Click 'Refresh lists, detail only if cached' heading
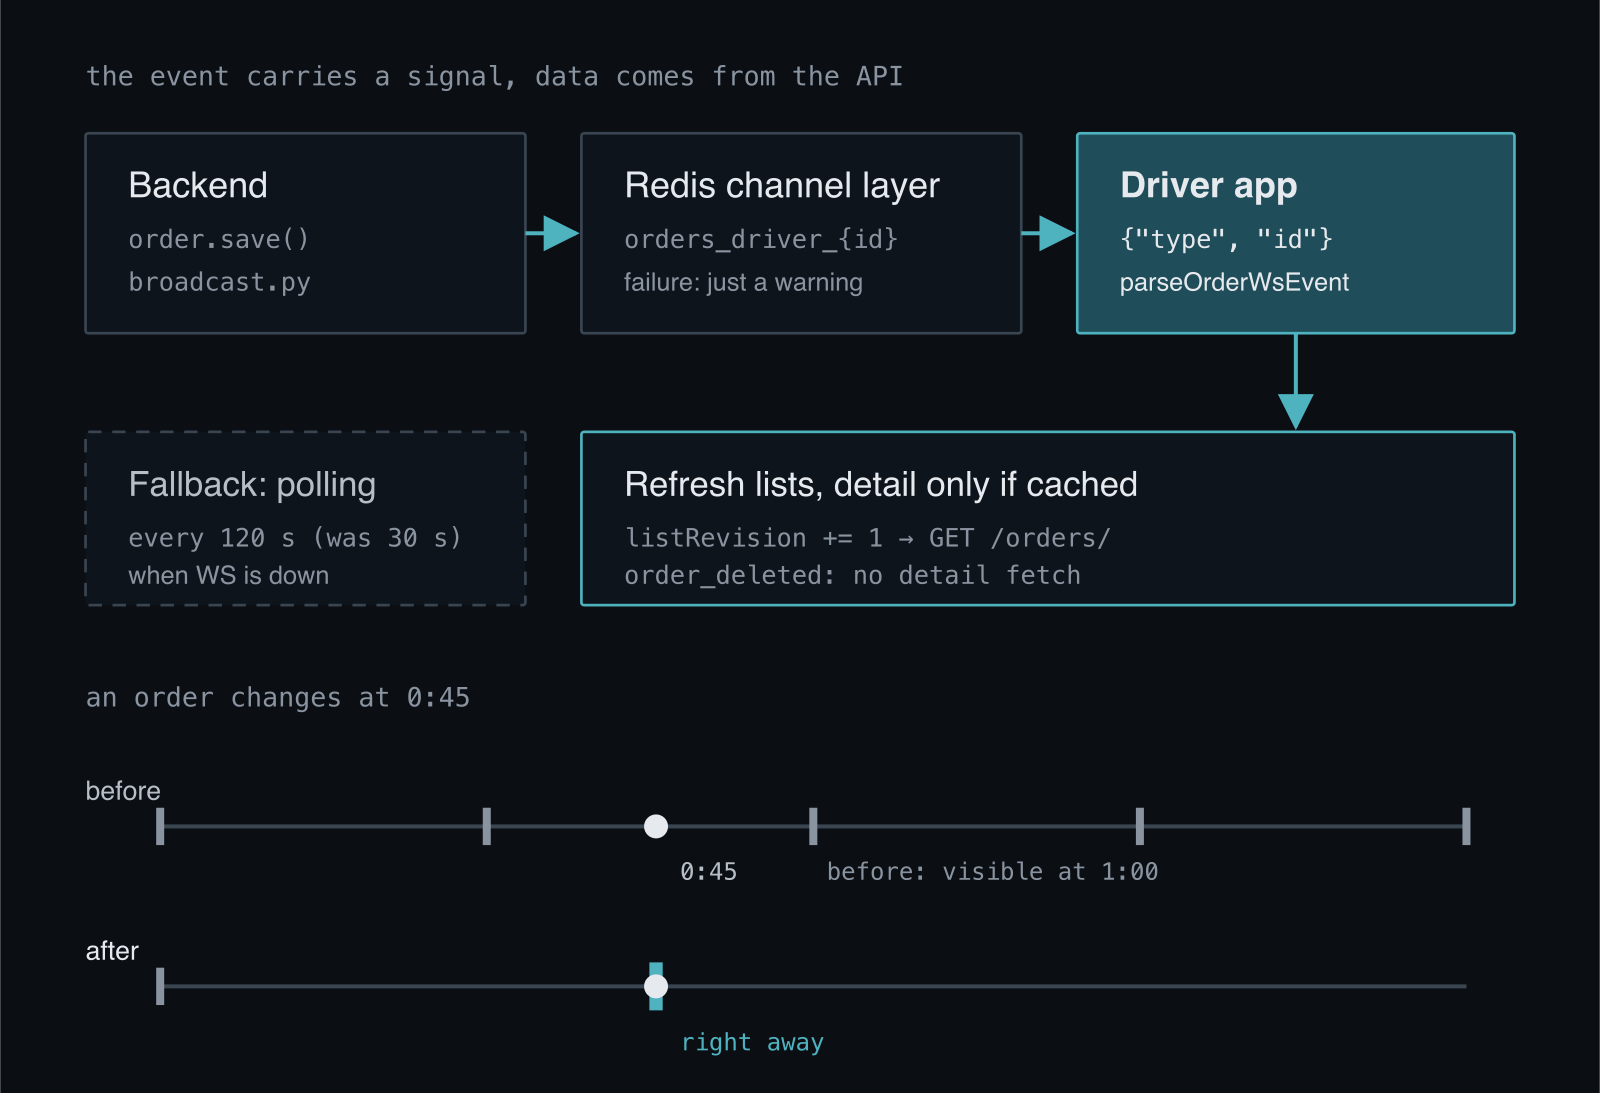Image resolution: width=1600 pixels, height=1093 pixels. 881,485
